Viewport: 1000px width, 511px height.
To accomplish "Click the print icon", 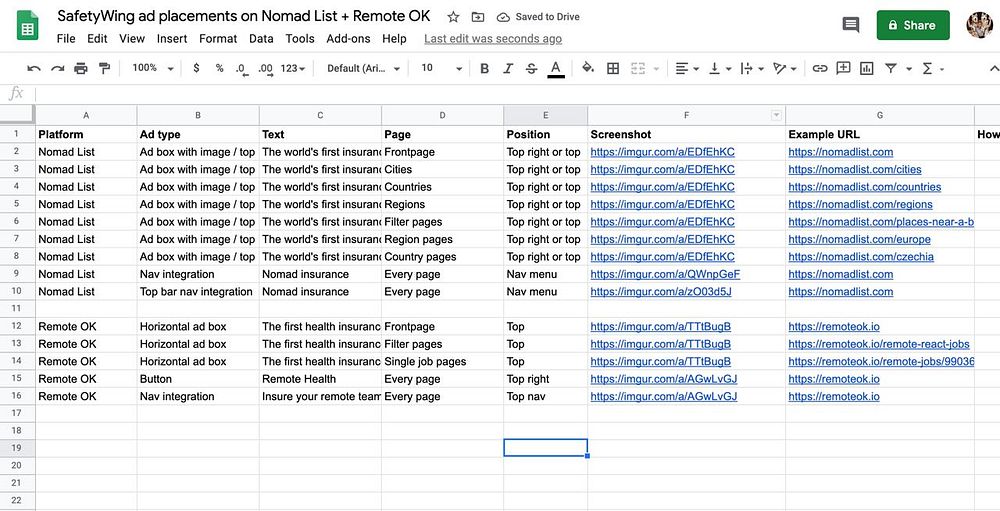I will 80,68.
